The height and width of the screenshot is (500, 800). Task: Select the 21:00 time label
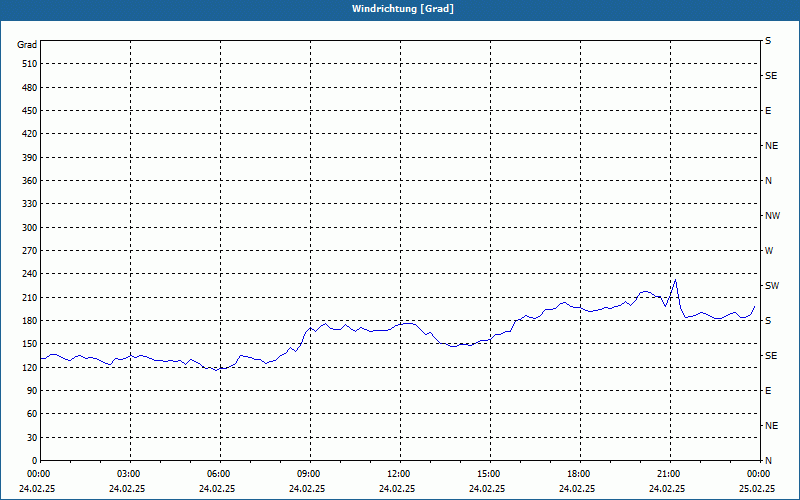point(670,474)
